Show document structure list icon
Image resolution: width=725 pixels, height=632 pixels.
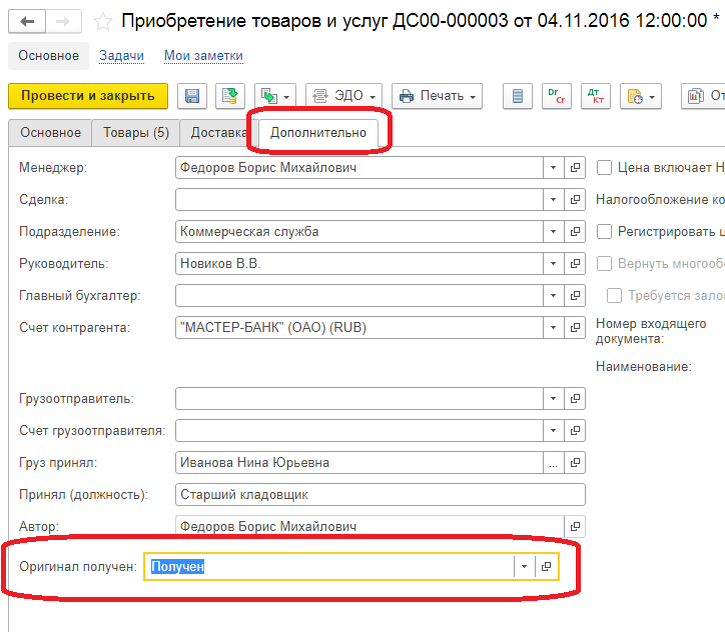[x=518, y=96]
